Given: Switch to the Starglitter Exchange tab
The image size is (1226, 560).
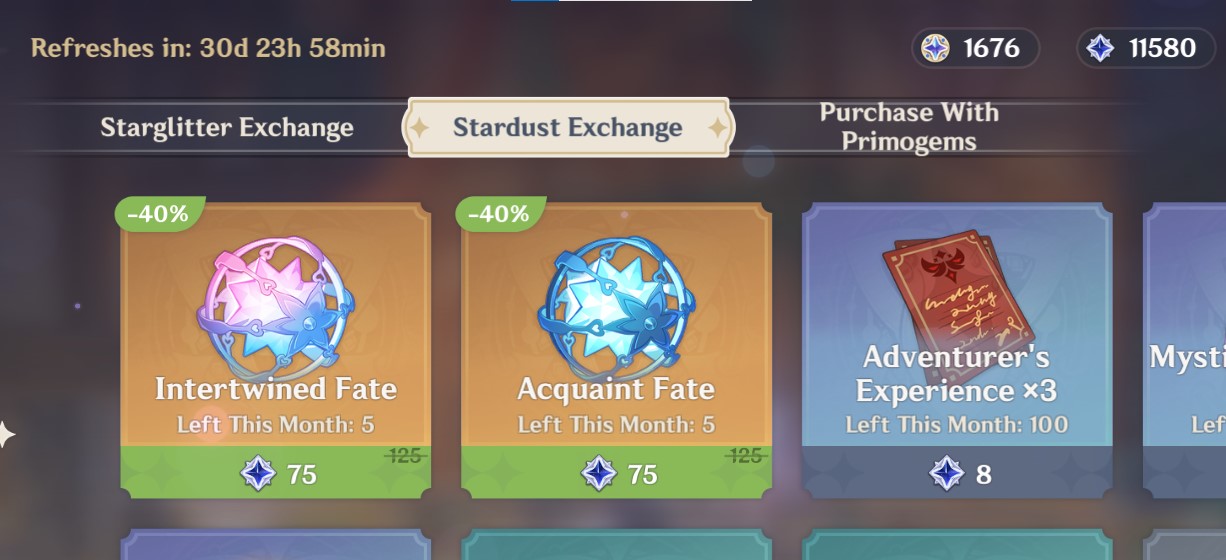Looking at the screenshot, I should tap(226, 128).
